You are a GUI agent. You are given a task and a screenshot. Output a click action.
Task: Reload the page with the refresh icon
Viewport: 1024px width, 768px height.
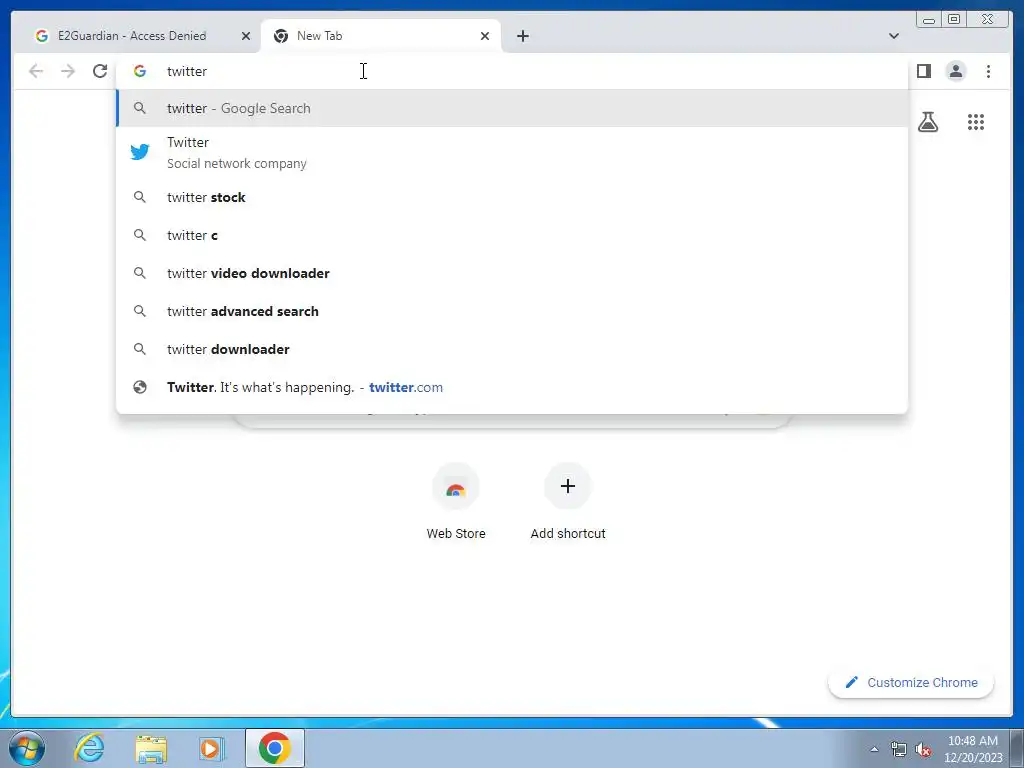point(99,71)
